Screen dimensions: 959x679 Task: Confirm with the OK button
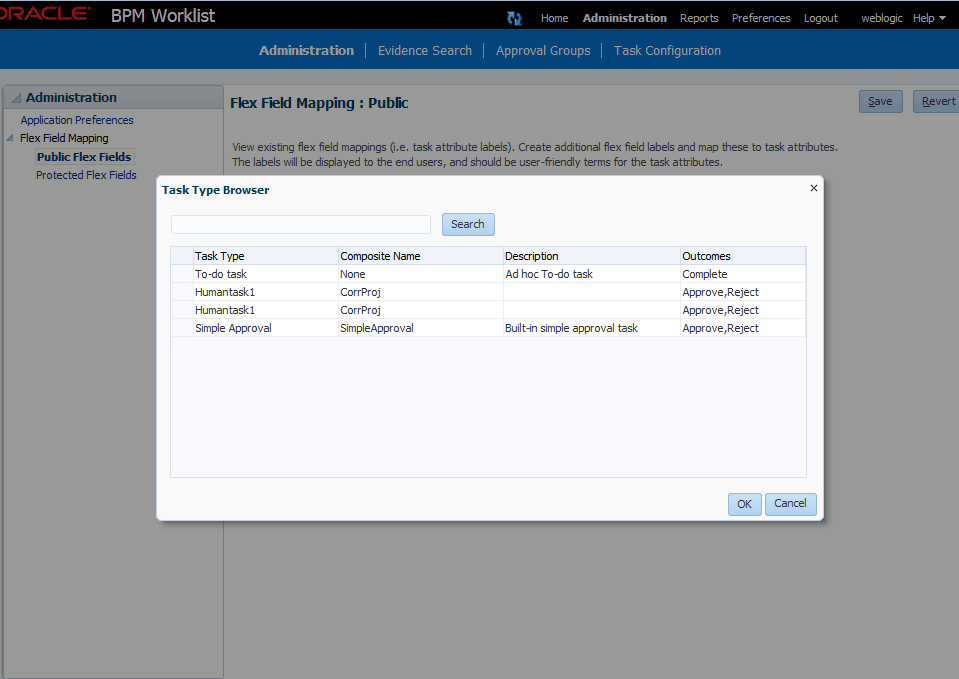coord(744,504)
